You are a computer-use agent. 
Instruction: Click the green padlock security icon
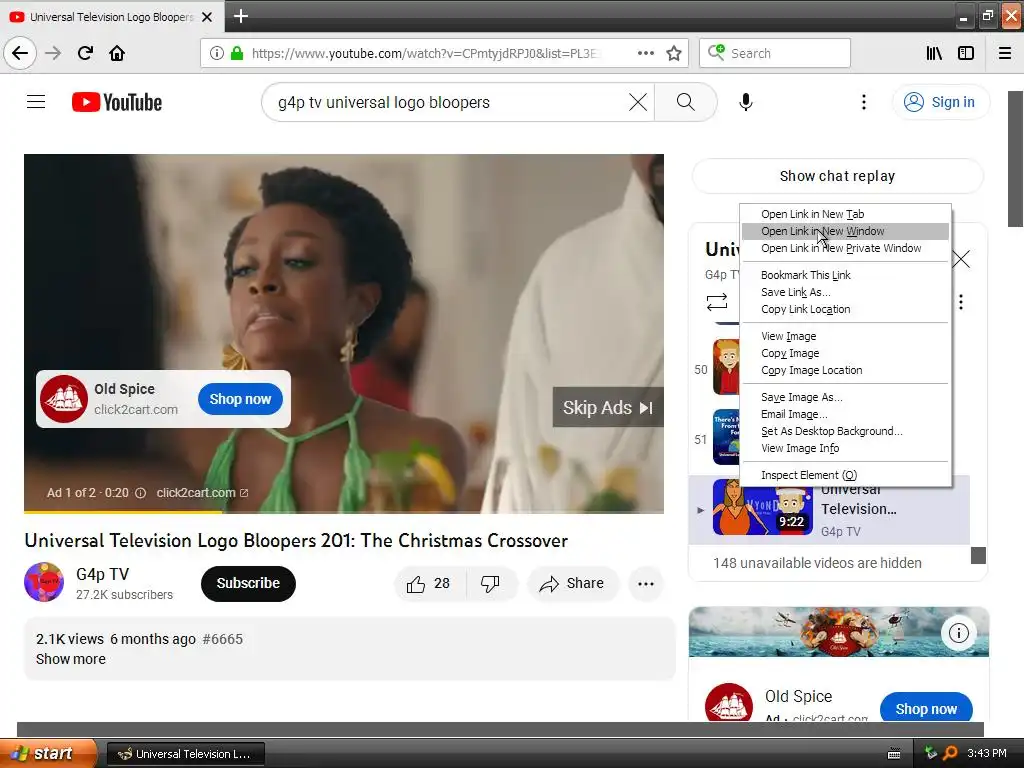[x=237, y=53]
